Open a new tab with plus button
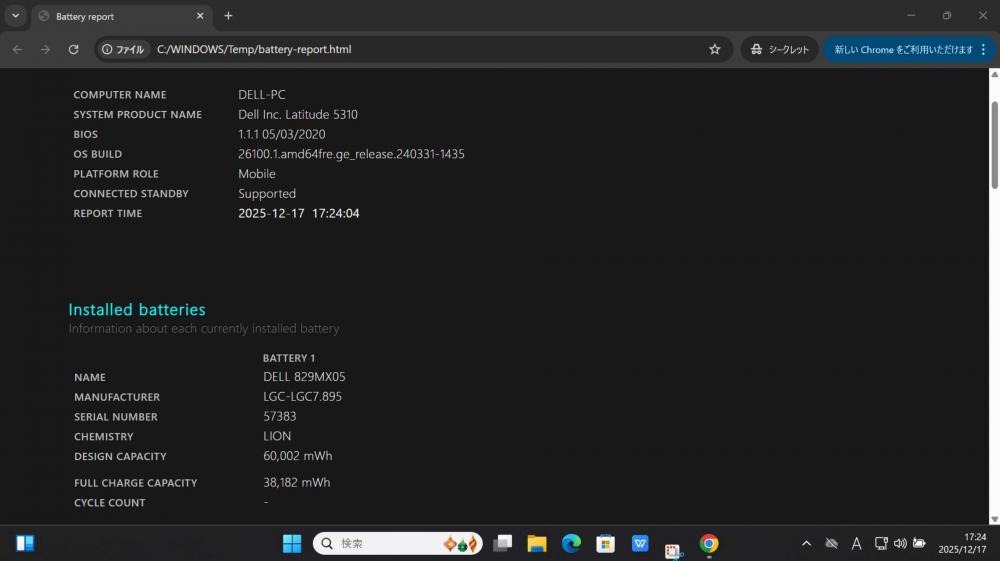1000x561 pixels. coord(228,16)
